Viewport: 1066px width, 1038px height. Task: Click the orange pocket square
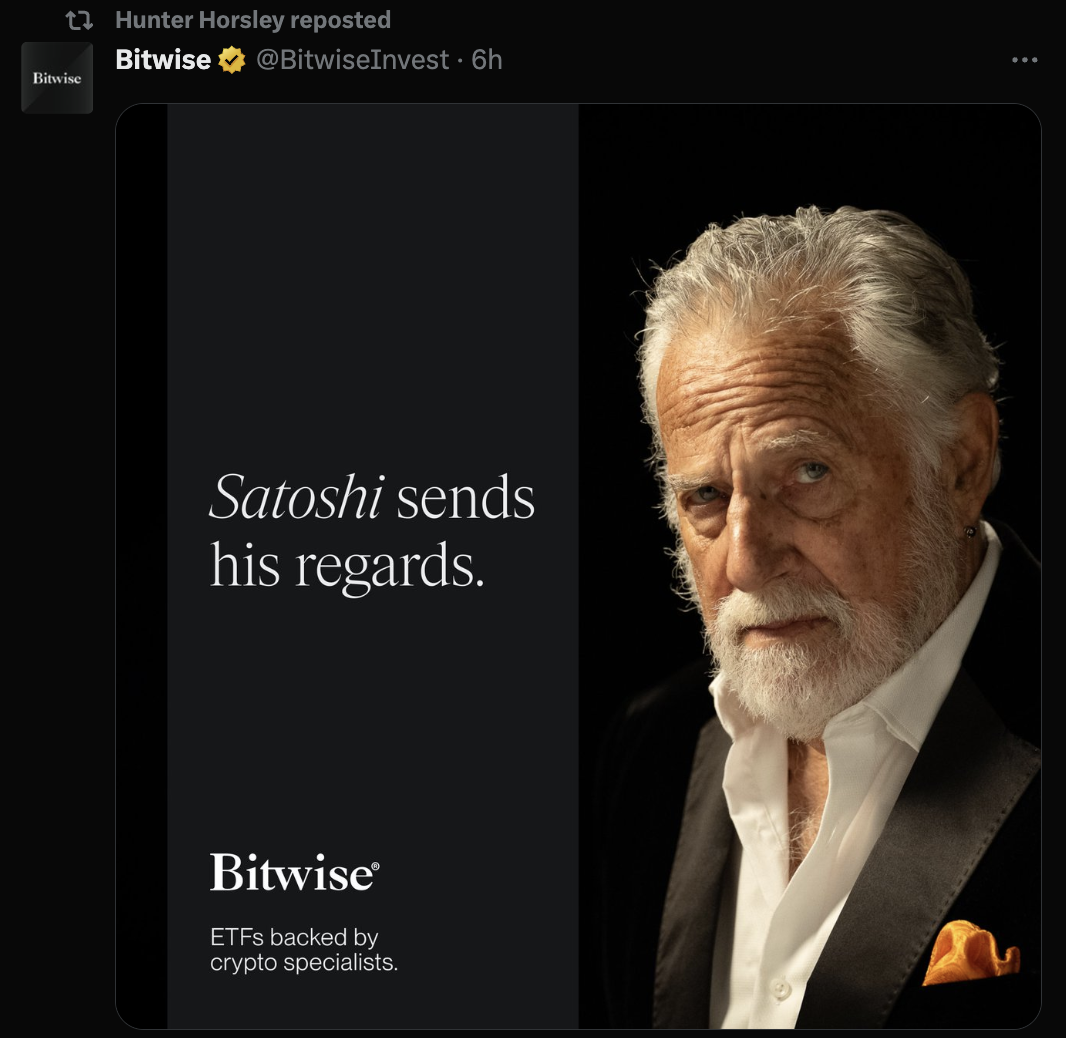(969, 952)
